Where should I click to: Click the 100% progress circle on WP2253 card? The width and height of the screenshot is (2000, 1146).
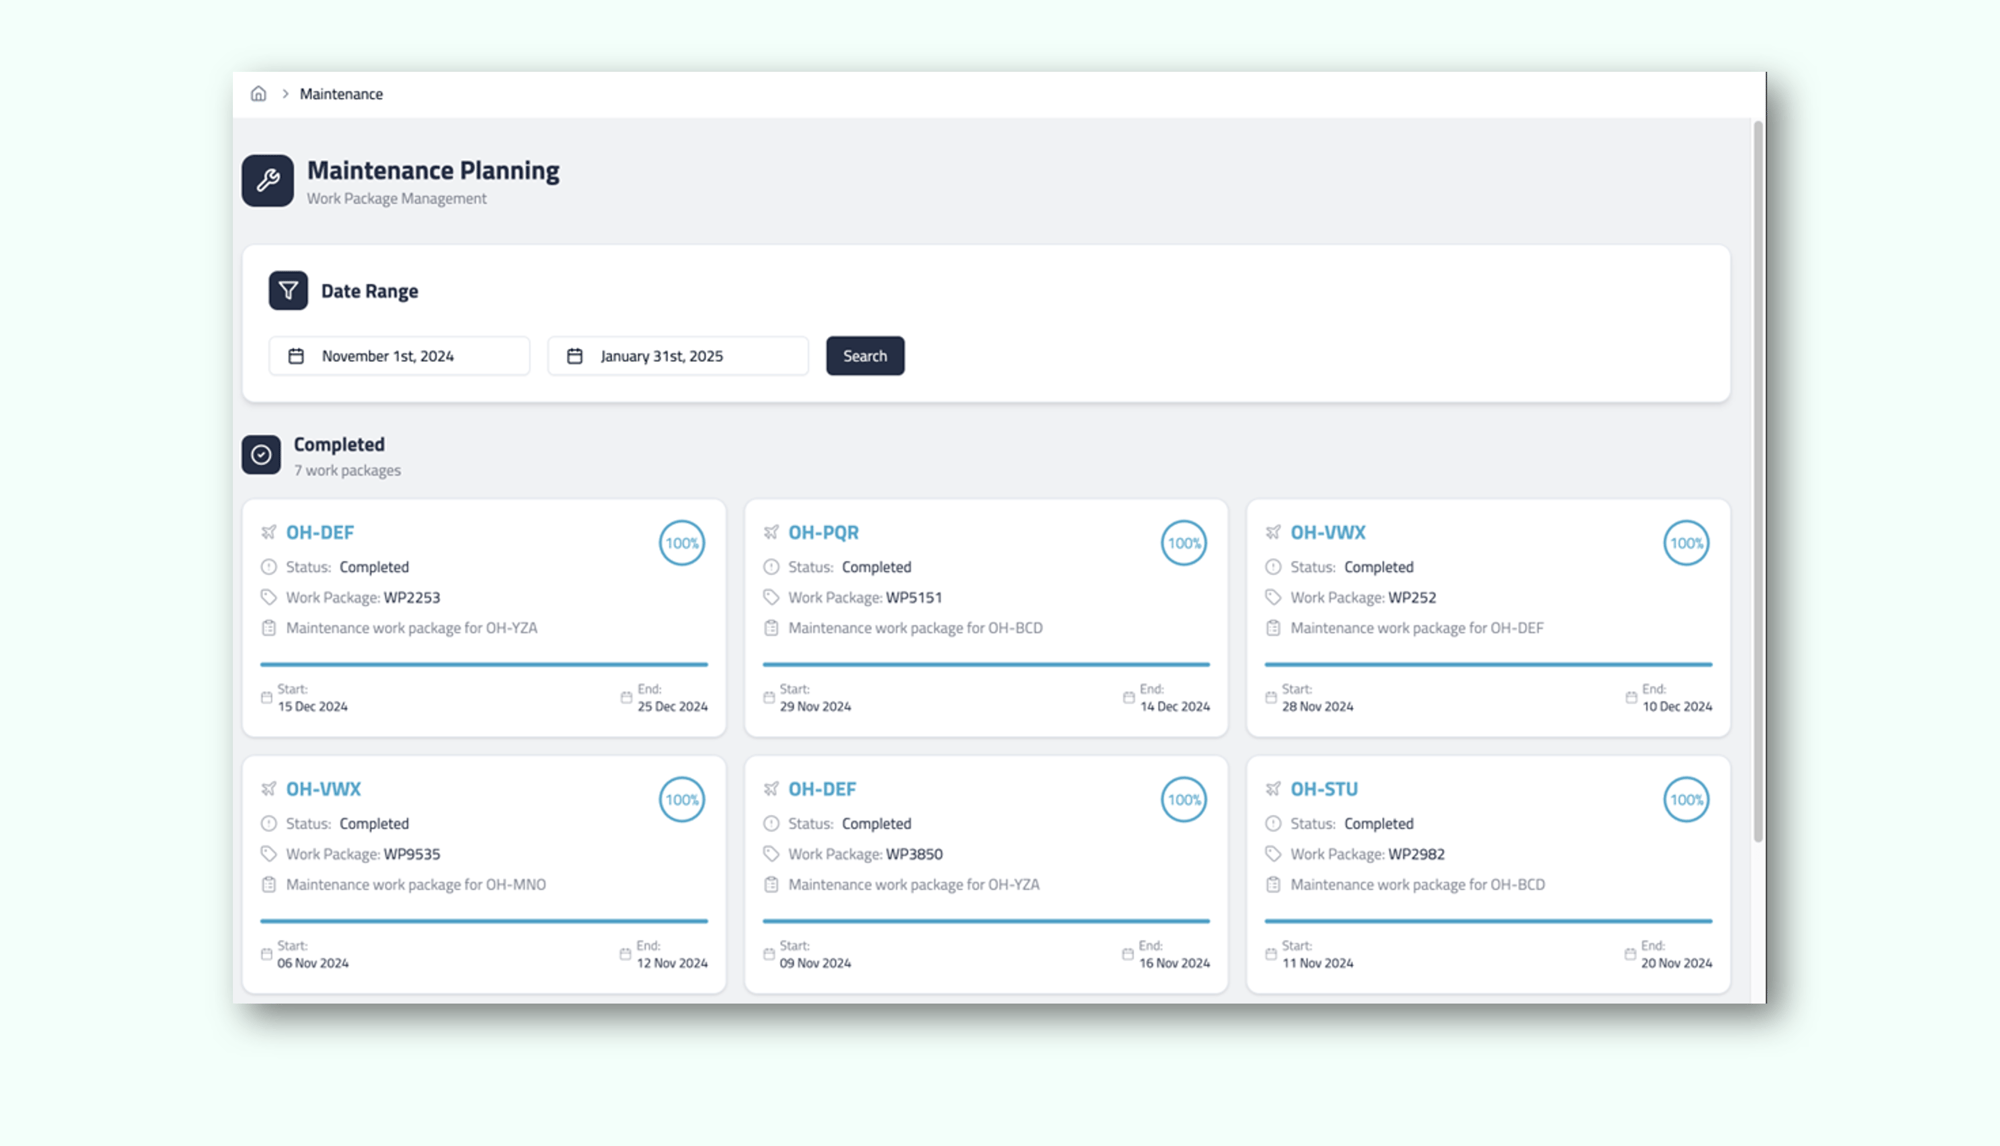point(682,543)
